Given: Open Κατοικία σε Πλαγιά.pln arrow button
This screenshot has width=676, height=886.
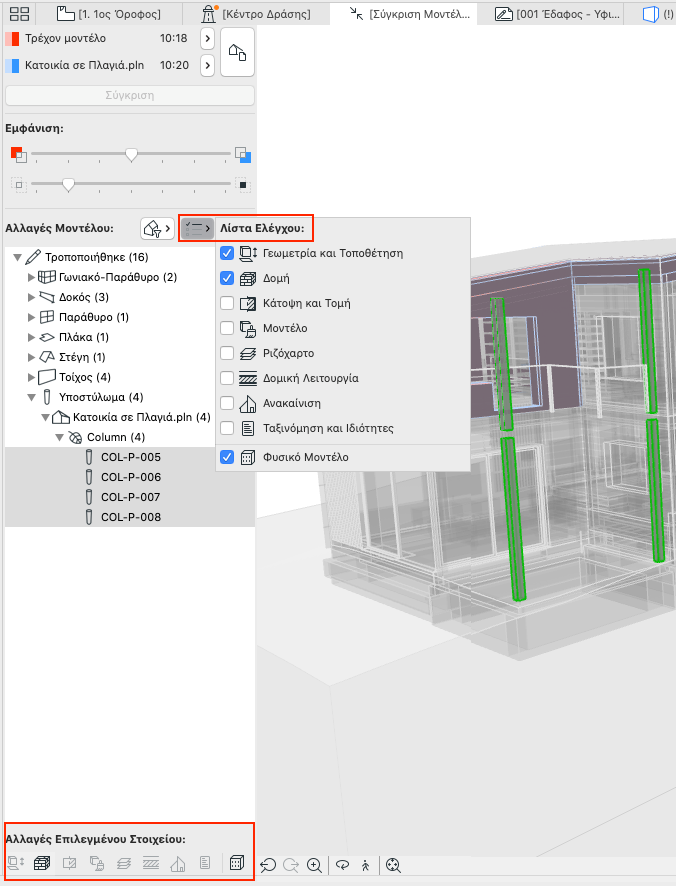Looking at the screenshot, I should point(207,66).
